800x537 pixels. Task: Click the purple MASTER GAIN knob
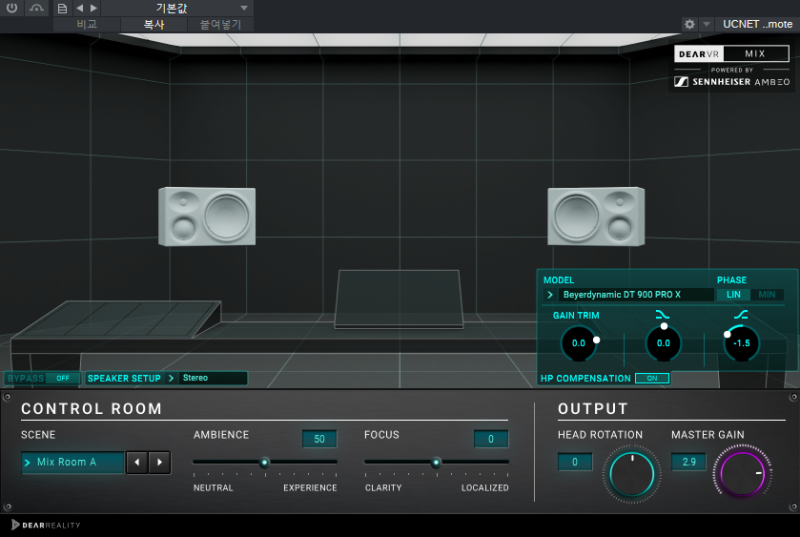(742, 474)
